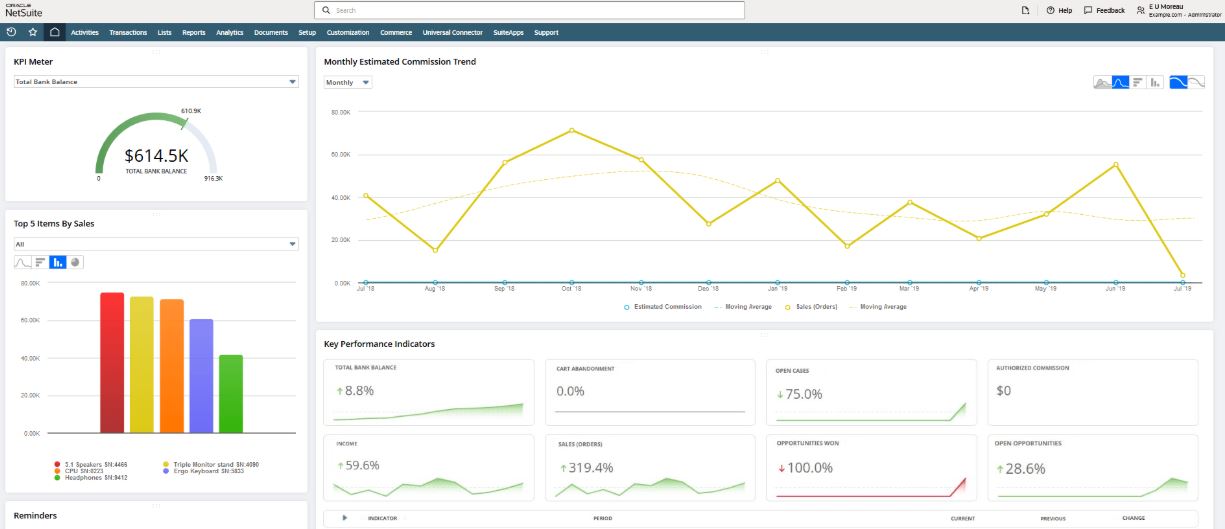Viewport: 1225px width, 529px height.
Task: Click into the global Search field
Action: tap(530, 10)
